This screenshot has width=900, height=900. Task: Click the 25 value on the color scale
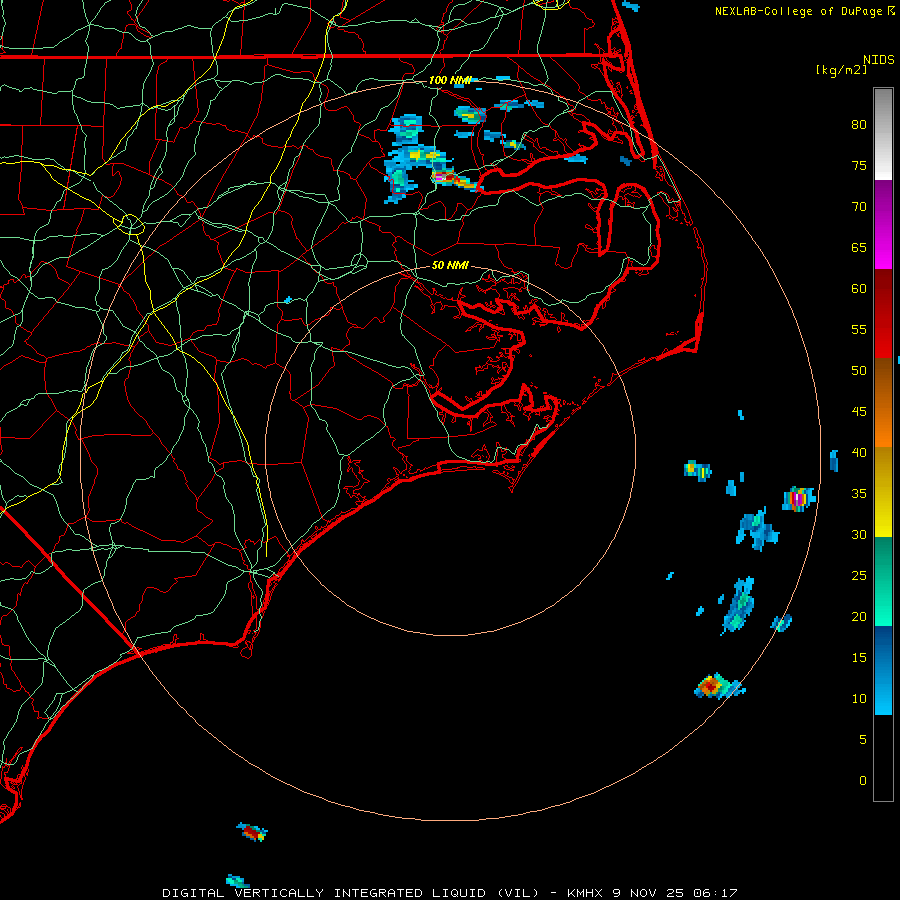(x=859, y=576)
